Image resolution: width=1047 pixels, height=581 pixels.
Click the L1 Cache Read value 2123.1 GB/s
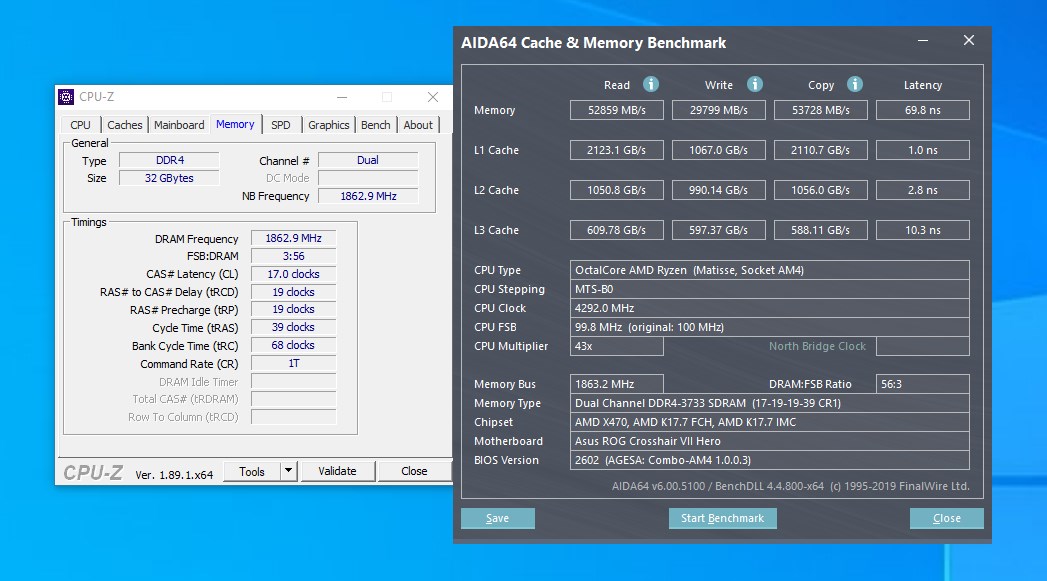(x=617, y=150)
